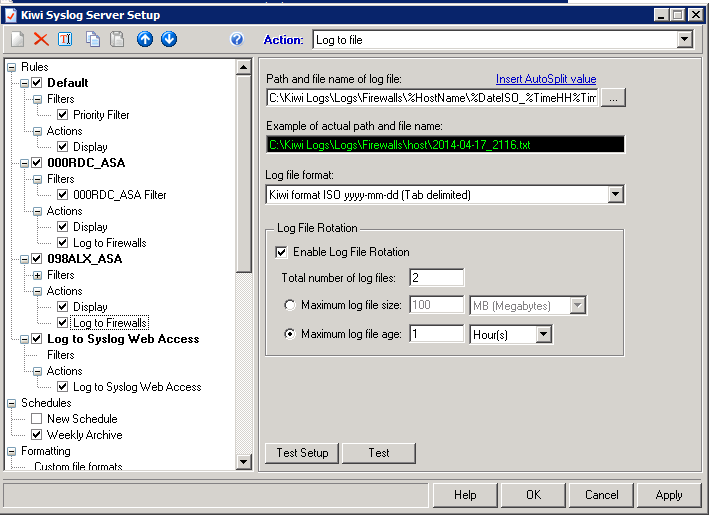The height and width of the screenshot is (515, 709).
Task: Toggle the Priority Filter checkbox
Action: tap(62, 115)
